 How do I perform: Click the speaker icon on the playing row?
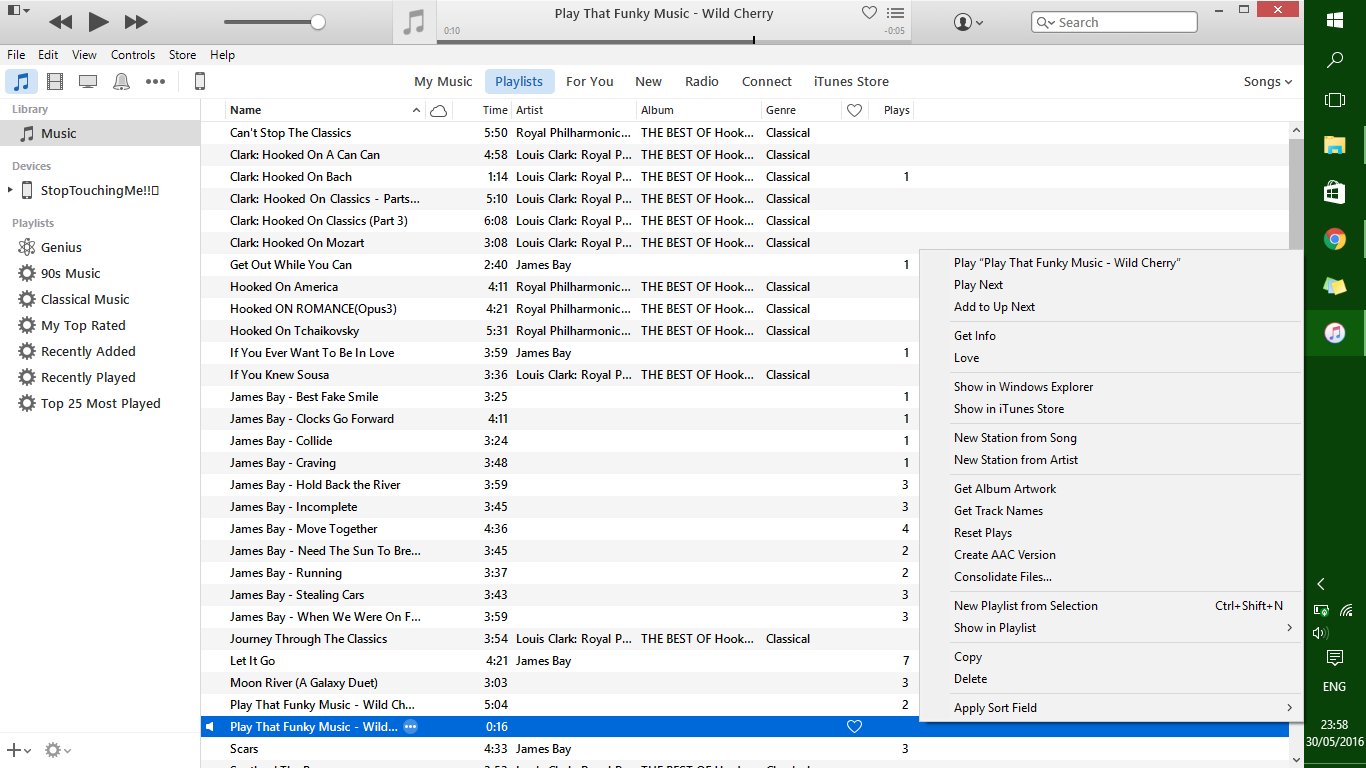click(210, 727)
